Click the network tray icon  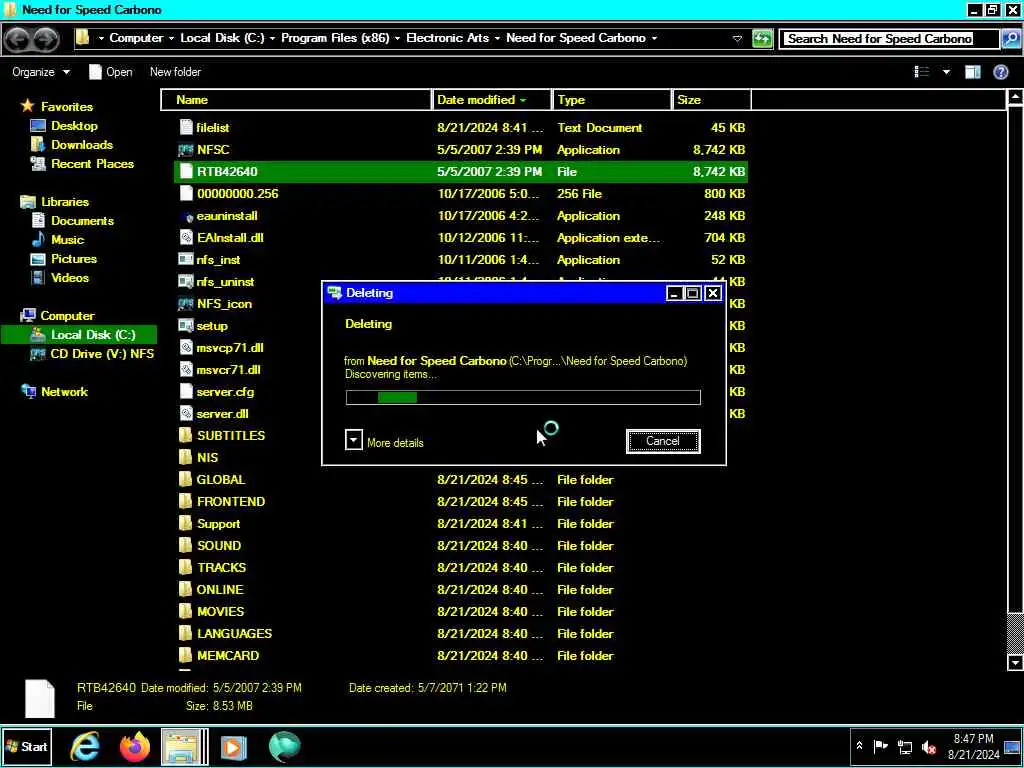point(905,747)
